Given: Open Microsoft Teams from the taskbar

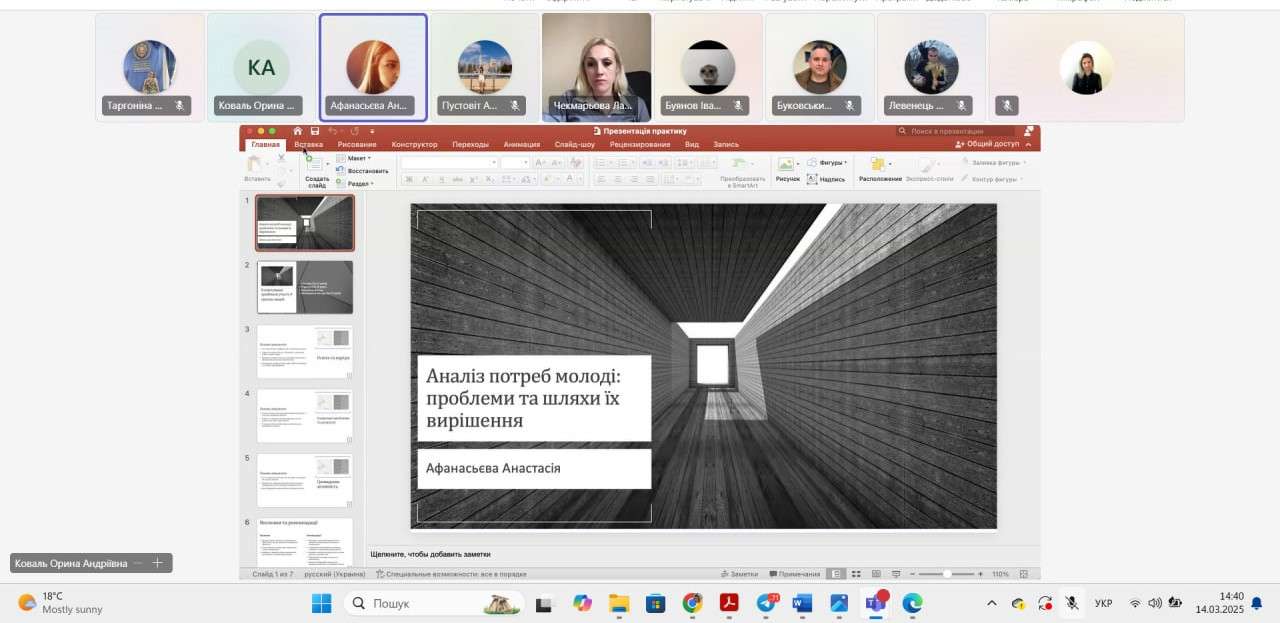Looking at the screenshot, I should click(876, 603).
